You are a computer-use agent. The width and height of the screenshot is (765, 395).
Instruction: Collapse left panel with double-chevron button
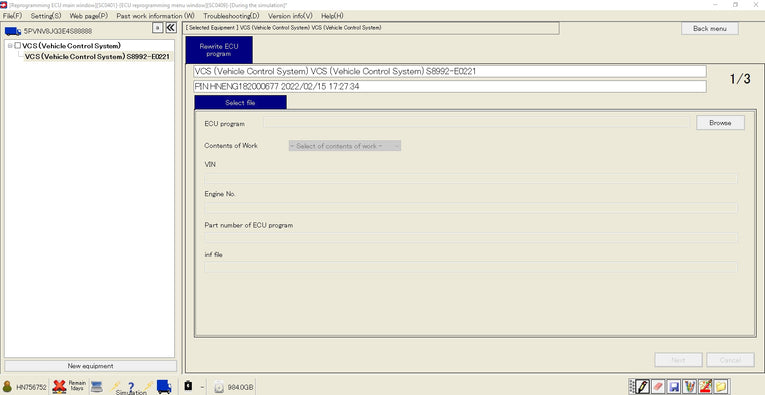(x=170, y=28)
